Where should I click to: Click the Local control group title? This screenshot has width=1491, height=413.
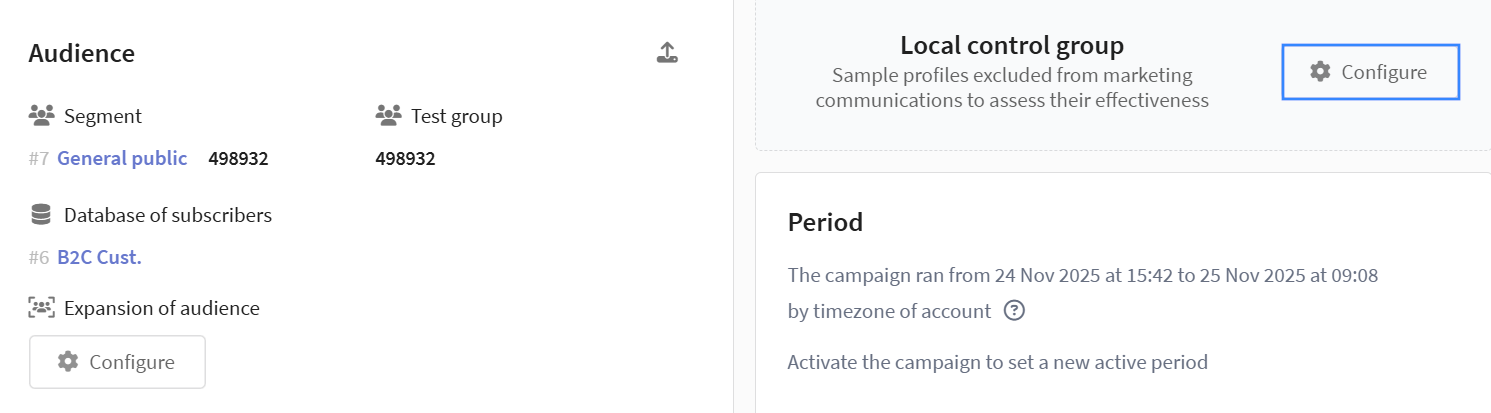[x=1012, y=45]
